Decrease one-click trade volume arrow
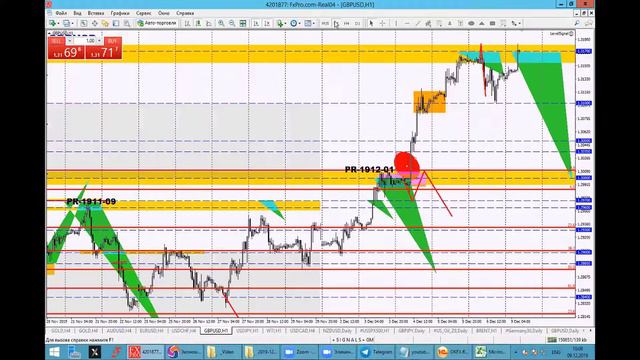Screen dimensions: 640x360 [x=70, y=41]
